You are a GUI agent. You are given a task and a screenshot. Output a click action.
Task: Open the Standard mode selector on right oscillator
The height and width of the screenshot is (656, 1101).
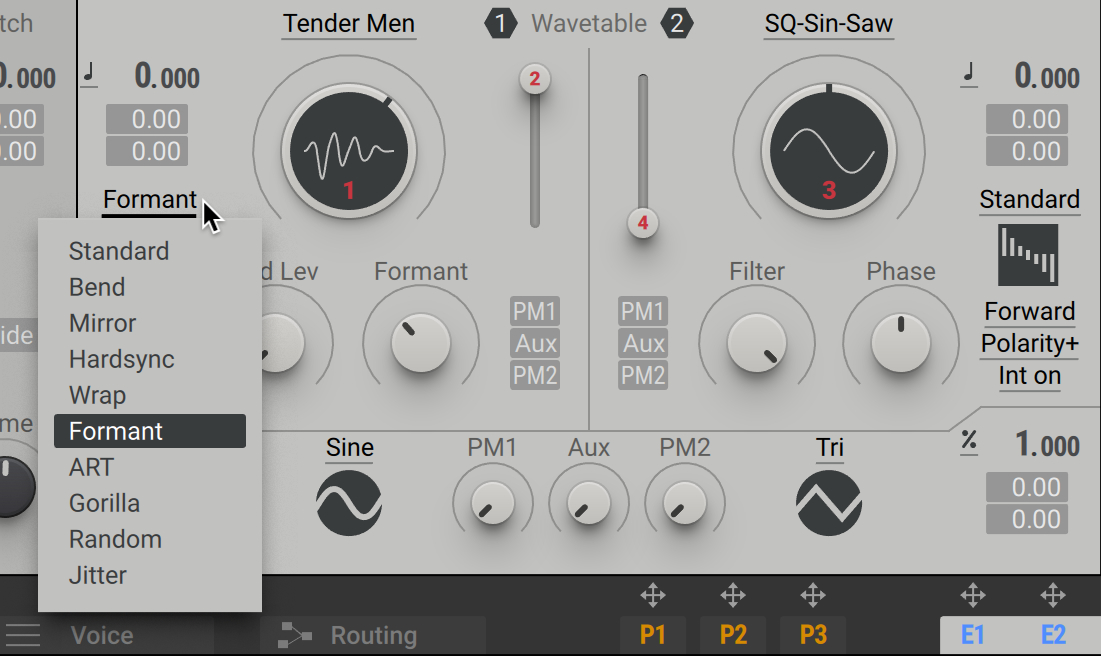pos(1029,199)
